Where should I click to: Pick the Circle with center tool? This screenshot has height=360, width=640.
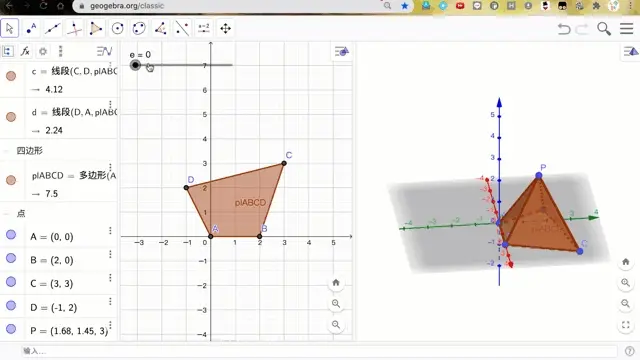118,28
